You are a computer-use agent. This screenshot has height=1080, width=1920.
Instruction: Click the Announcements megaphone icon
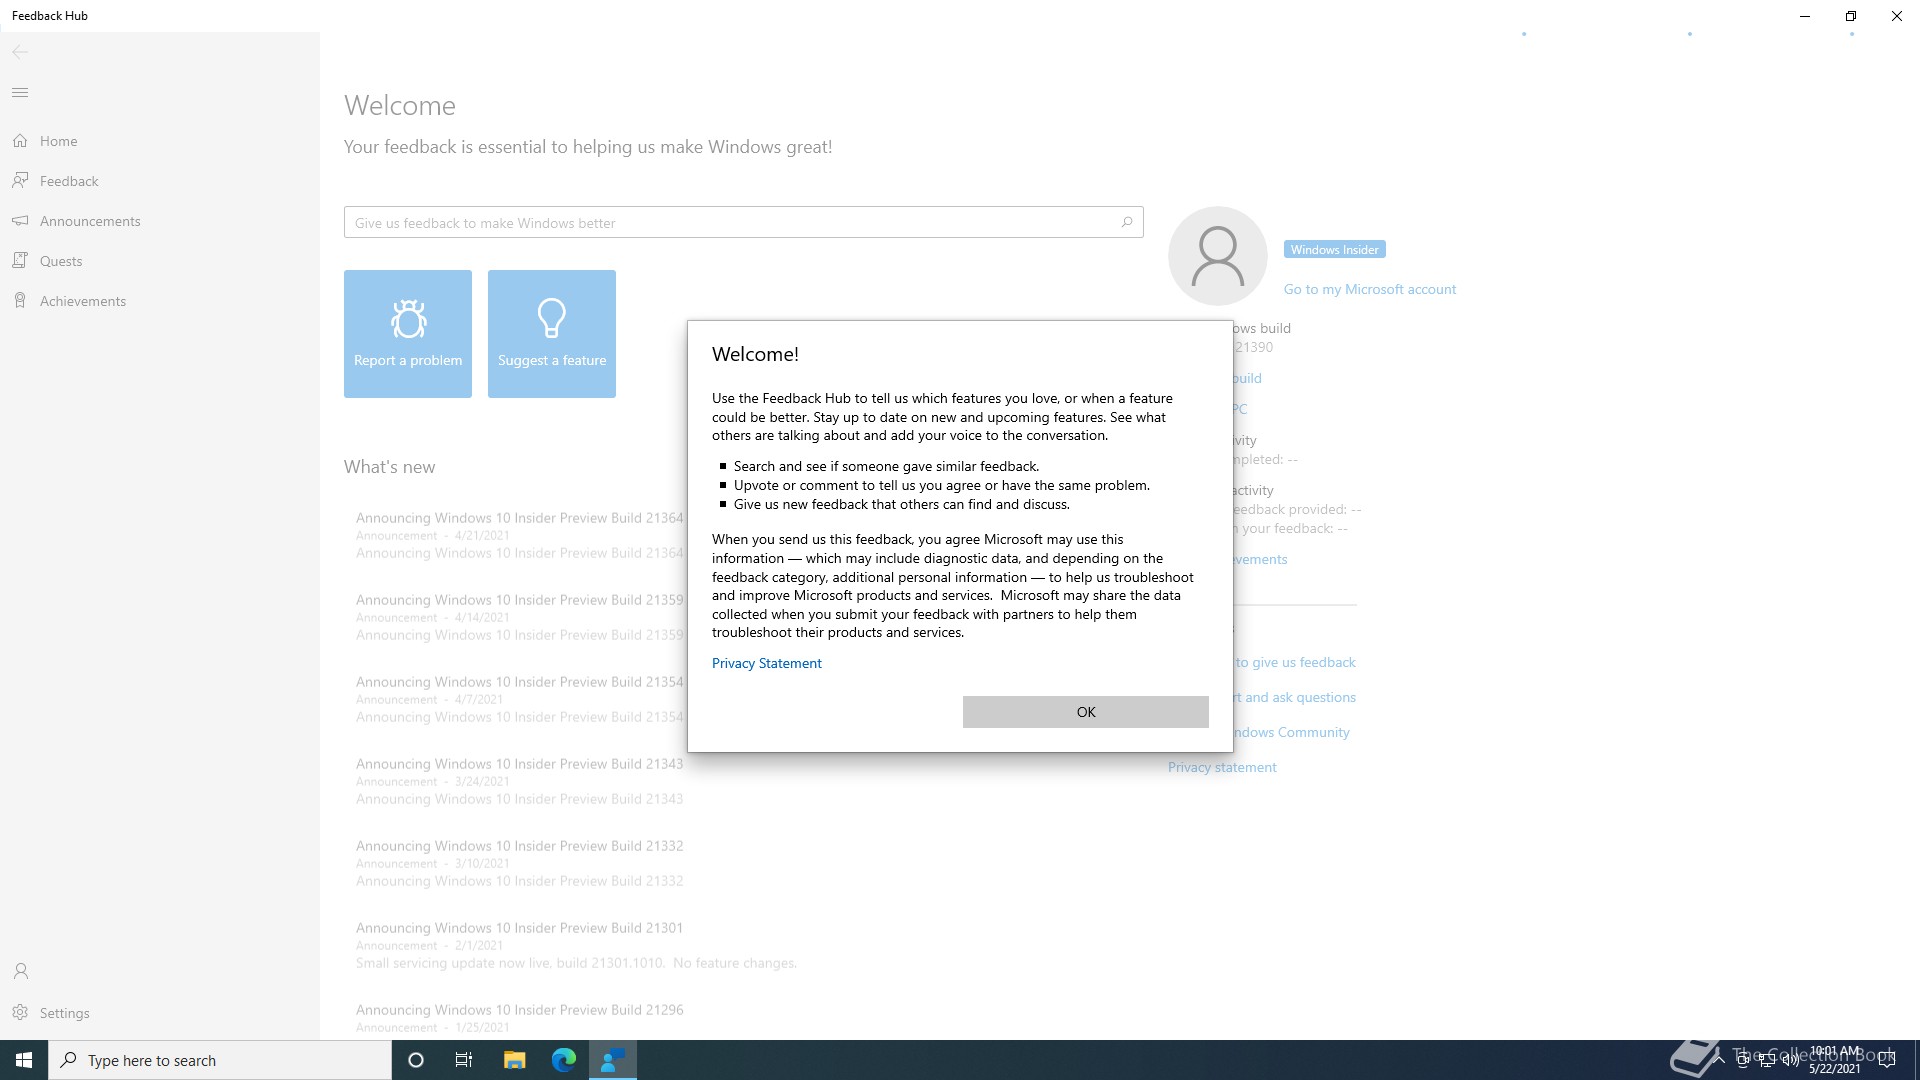[x=20, y=220]
